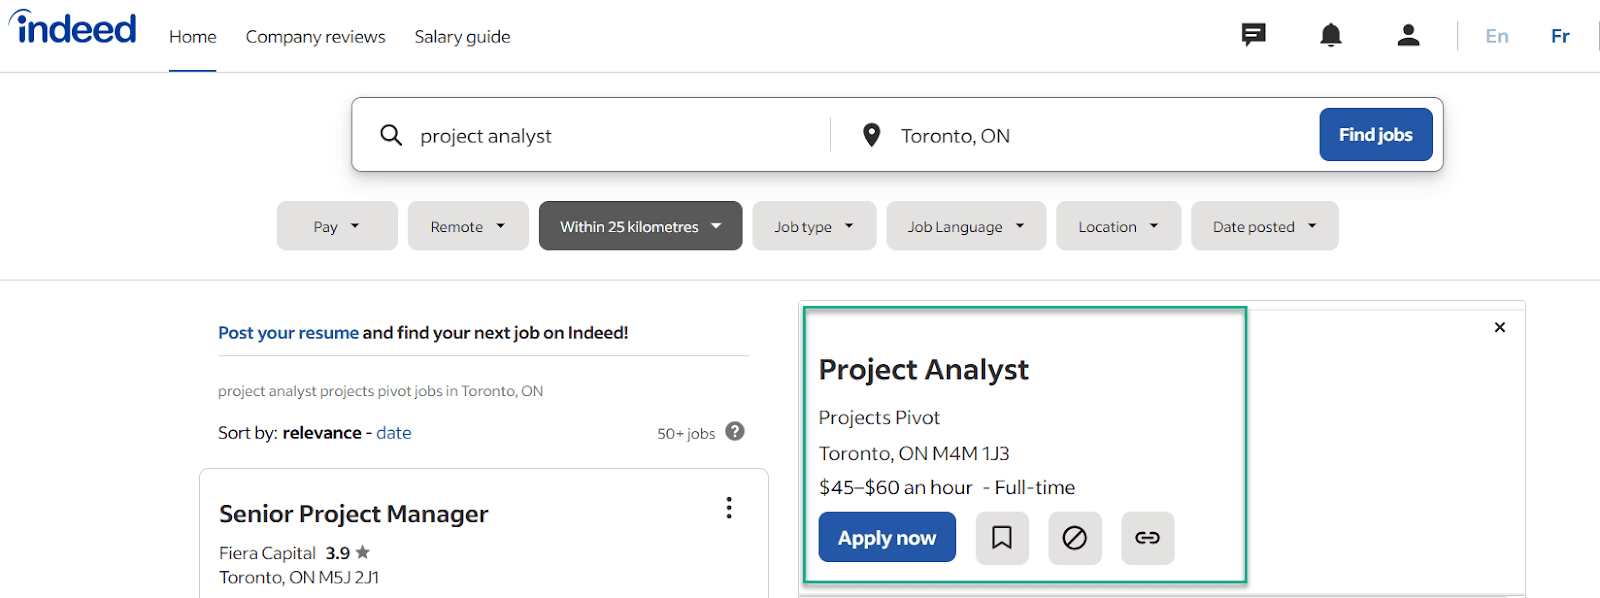
Task: Open the Salary guide
Action: click(x=463, y=36)
